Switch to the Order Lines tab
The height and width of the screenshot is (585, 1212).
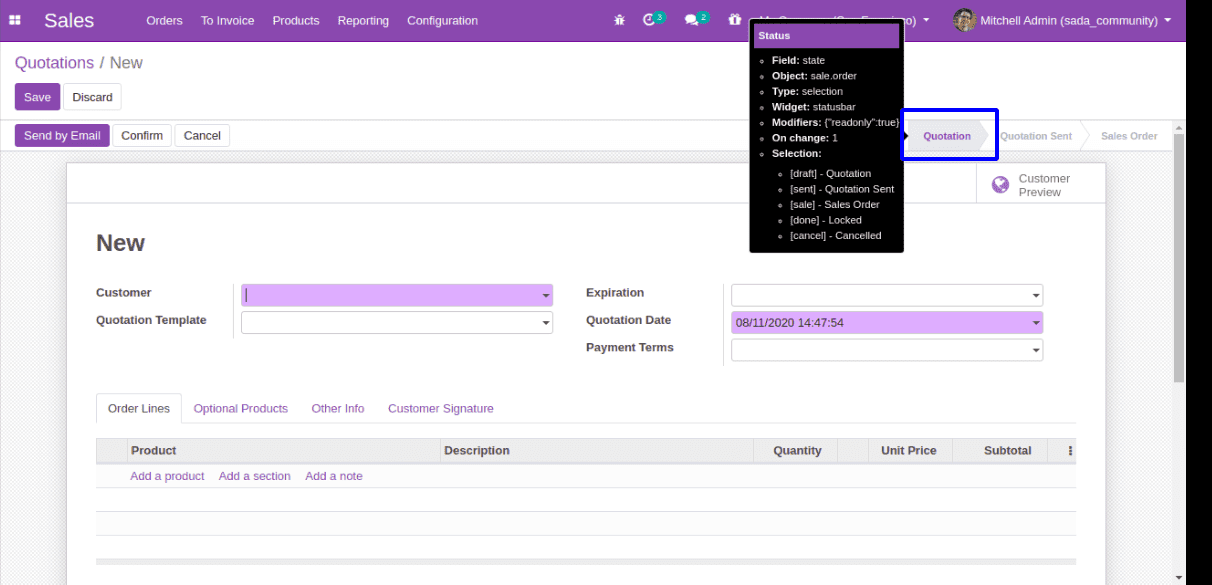[139, 408]
